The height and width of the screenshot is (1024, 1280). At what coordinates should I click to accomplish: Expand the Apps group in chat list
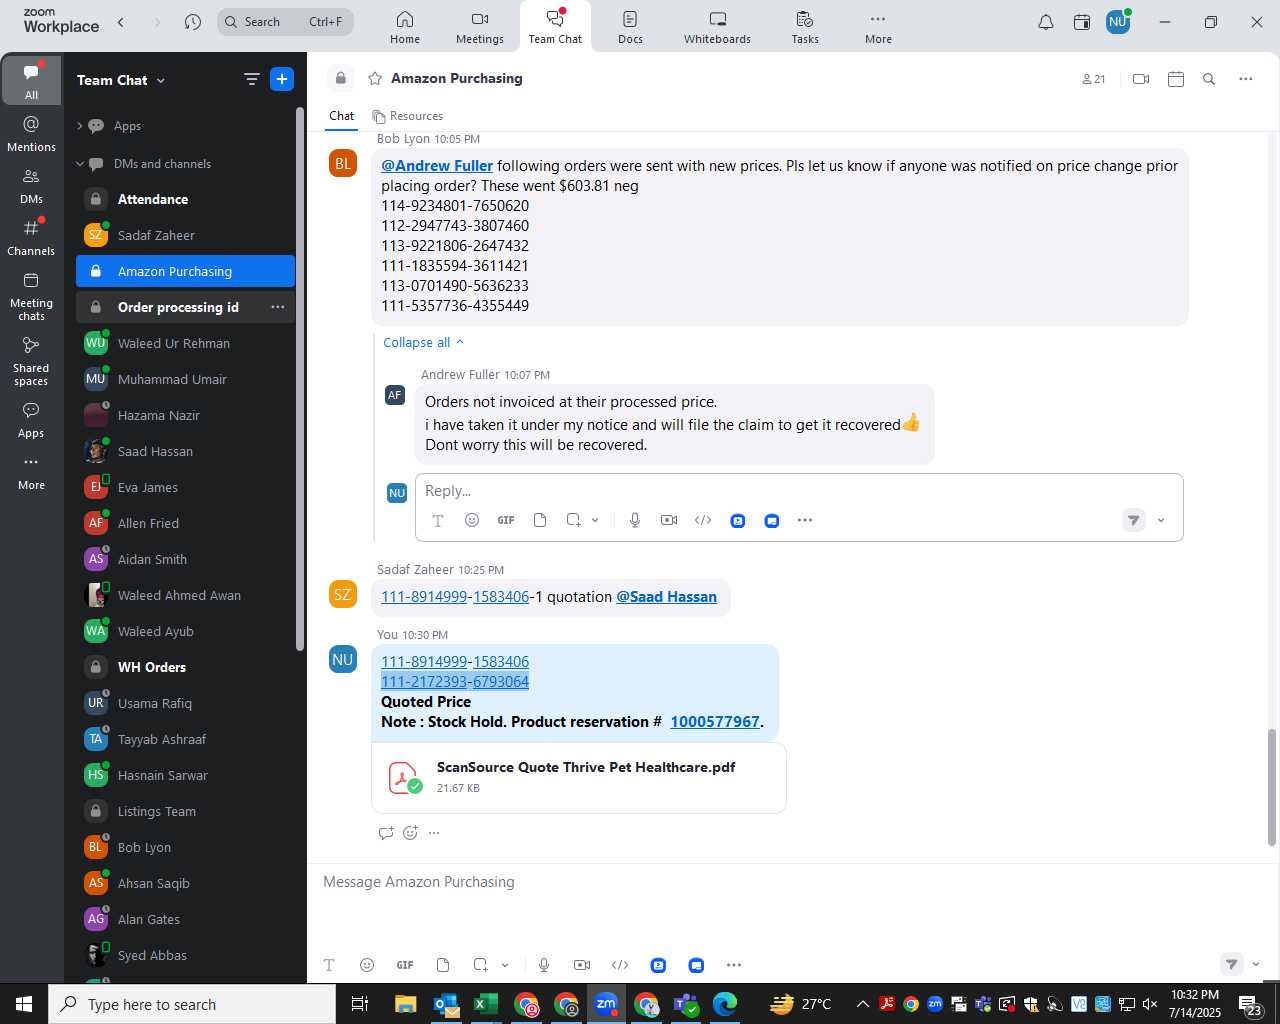(x=80, y=126)
